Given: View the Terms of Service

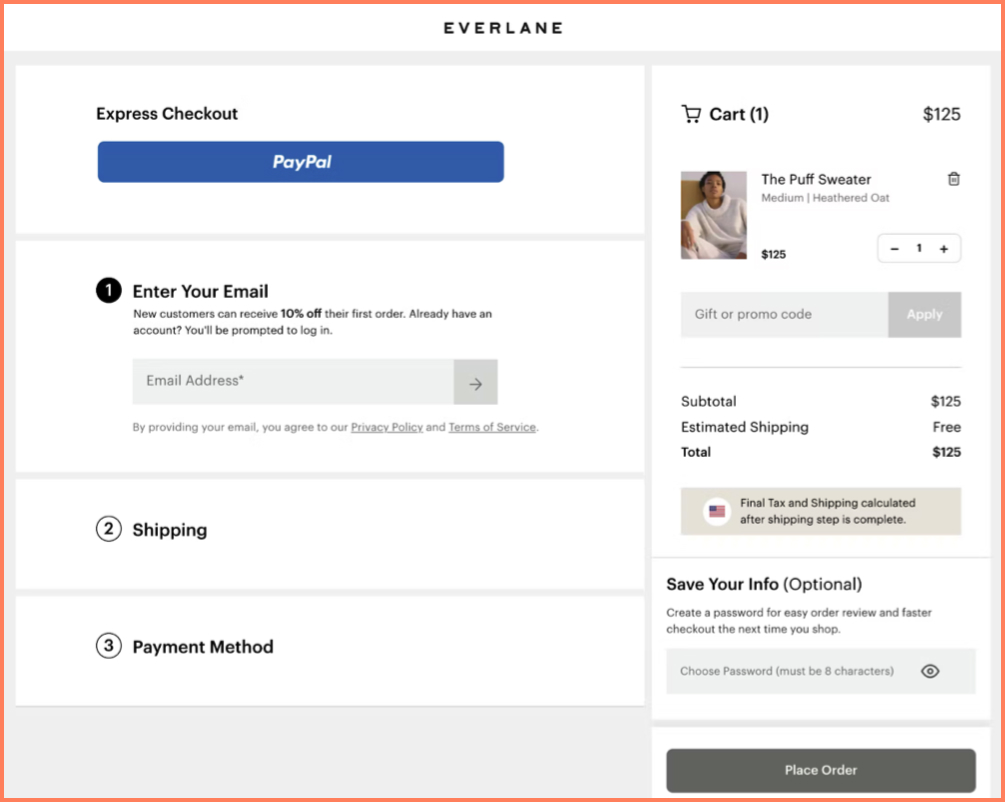Looking at the screenshot, I should [492, 427].
